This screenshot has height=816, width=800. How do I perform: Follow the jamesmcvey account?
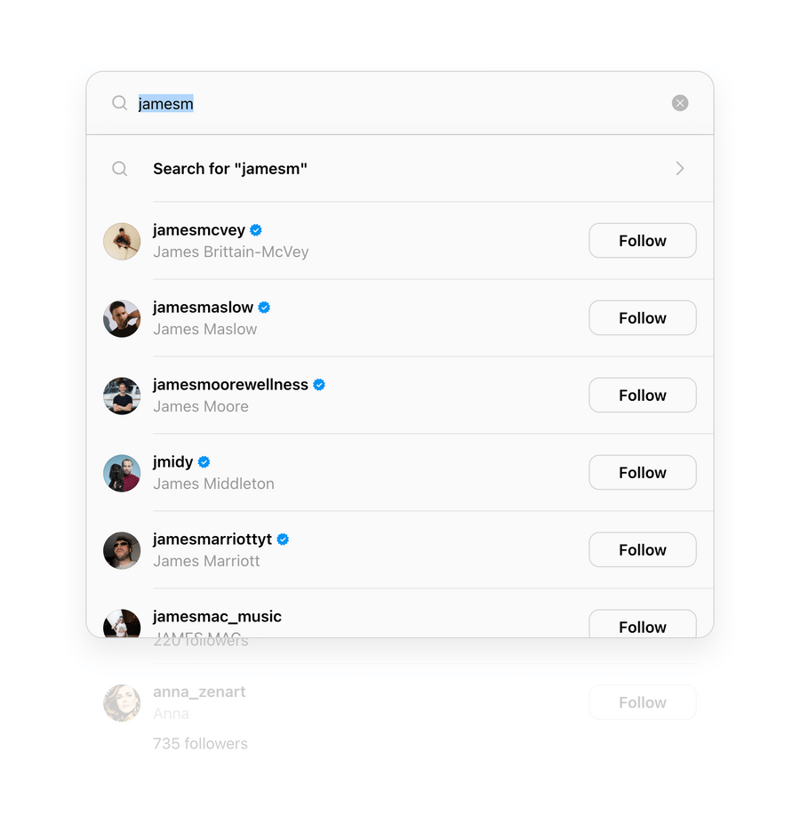[642, 240]
